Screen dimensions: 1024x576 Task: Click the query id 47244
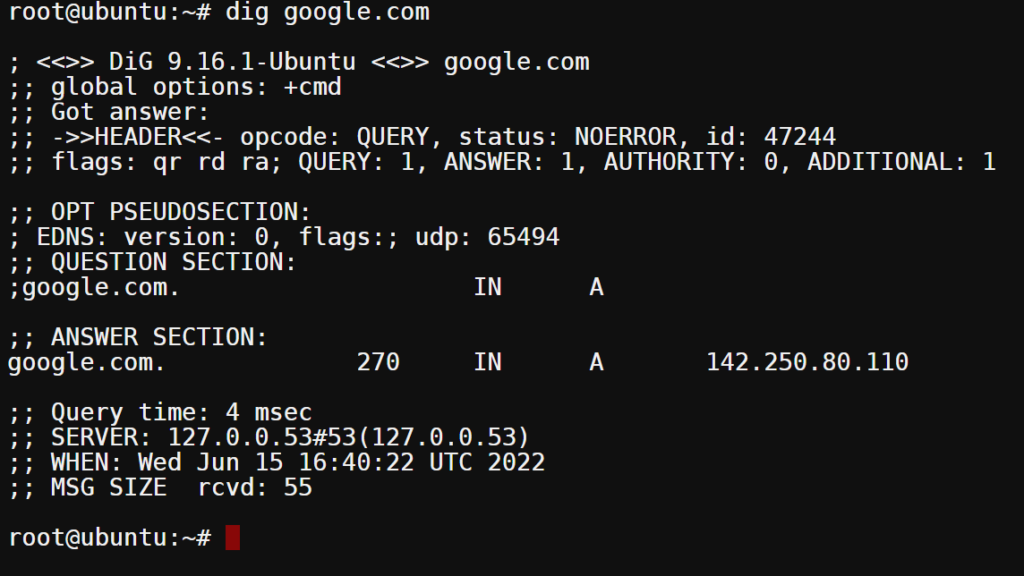[x=799, y=136]
